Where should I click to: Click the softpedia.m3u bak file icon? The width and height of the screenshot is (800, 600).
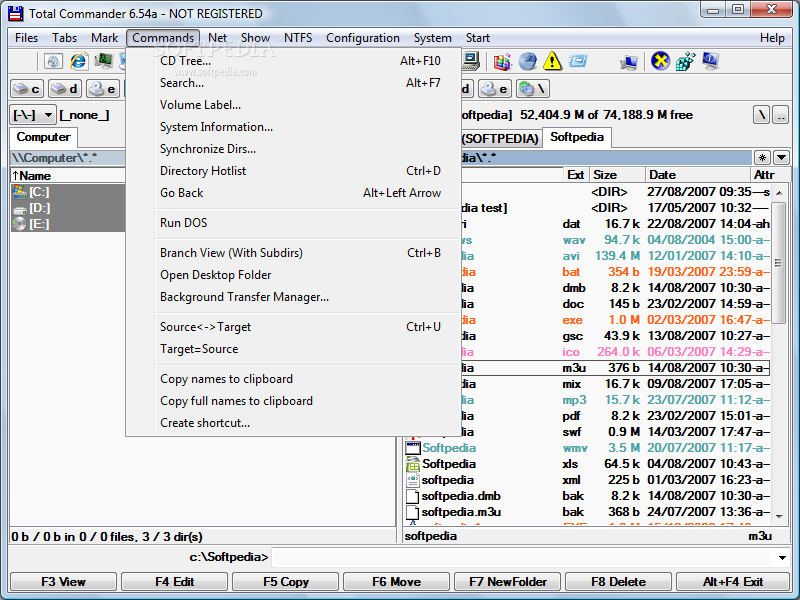pos(412,512)
